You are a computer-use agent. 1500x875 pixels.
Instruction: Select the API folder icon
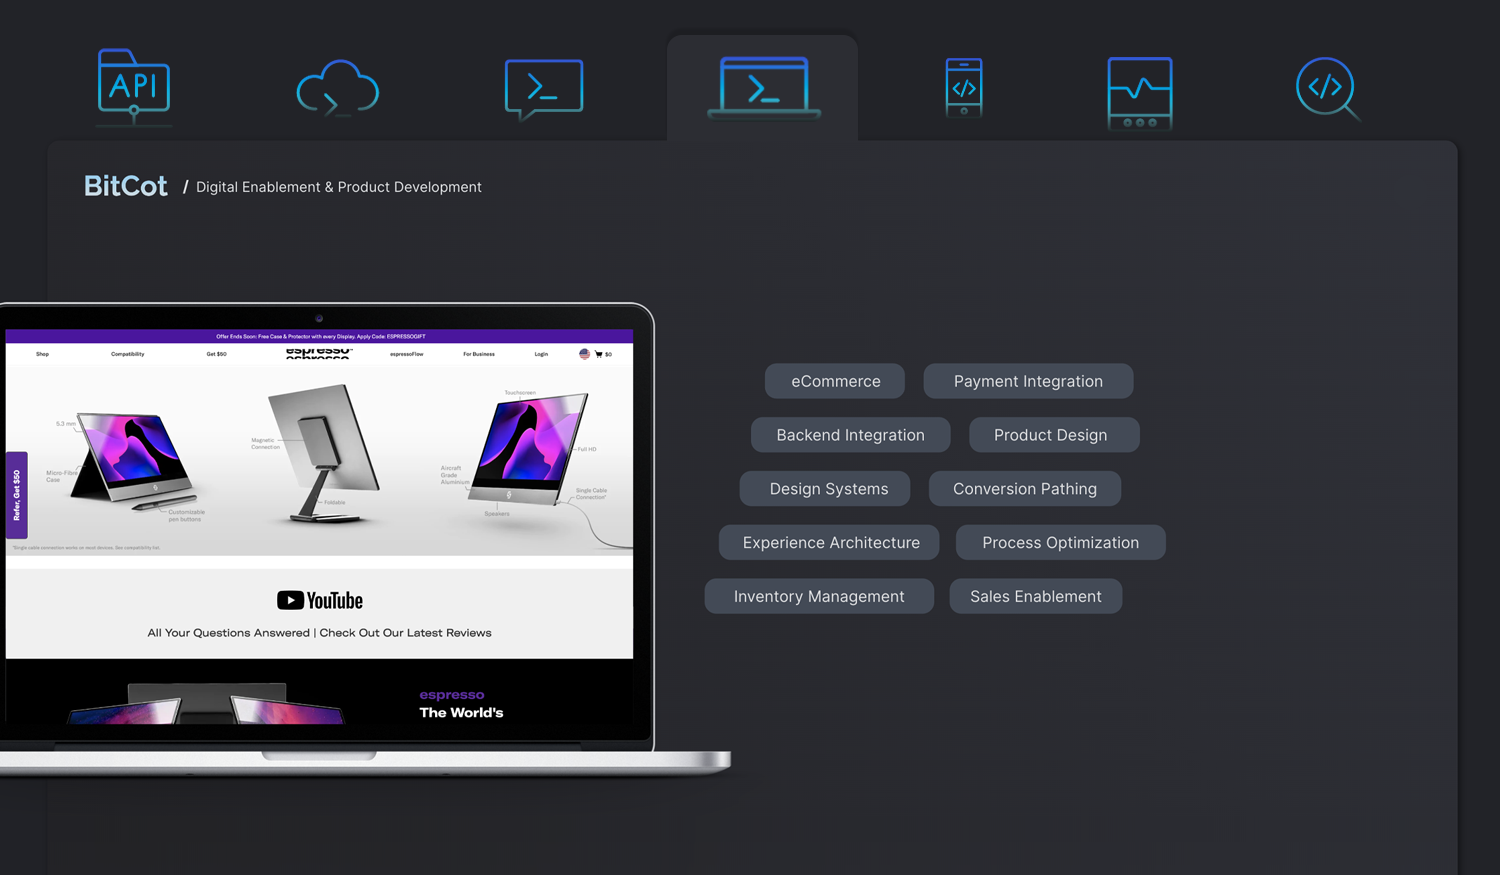133,87
